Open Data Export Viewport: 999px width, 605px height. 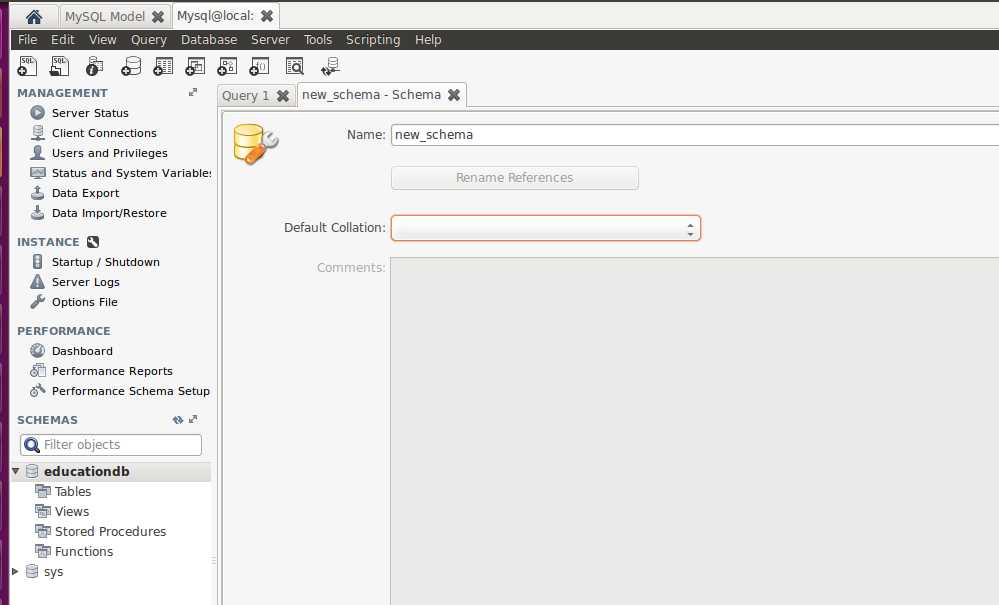85,193
